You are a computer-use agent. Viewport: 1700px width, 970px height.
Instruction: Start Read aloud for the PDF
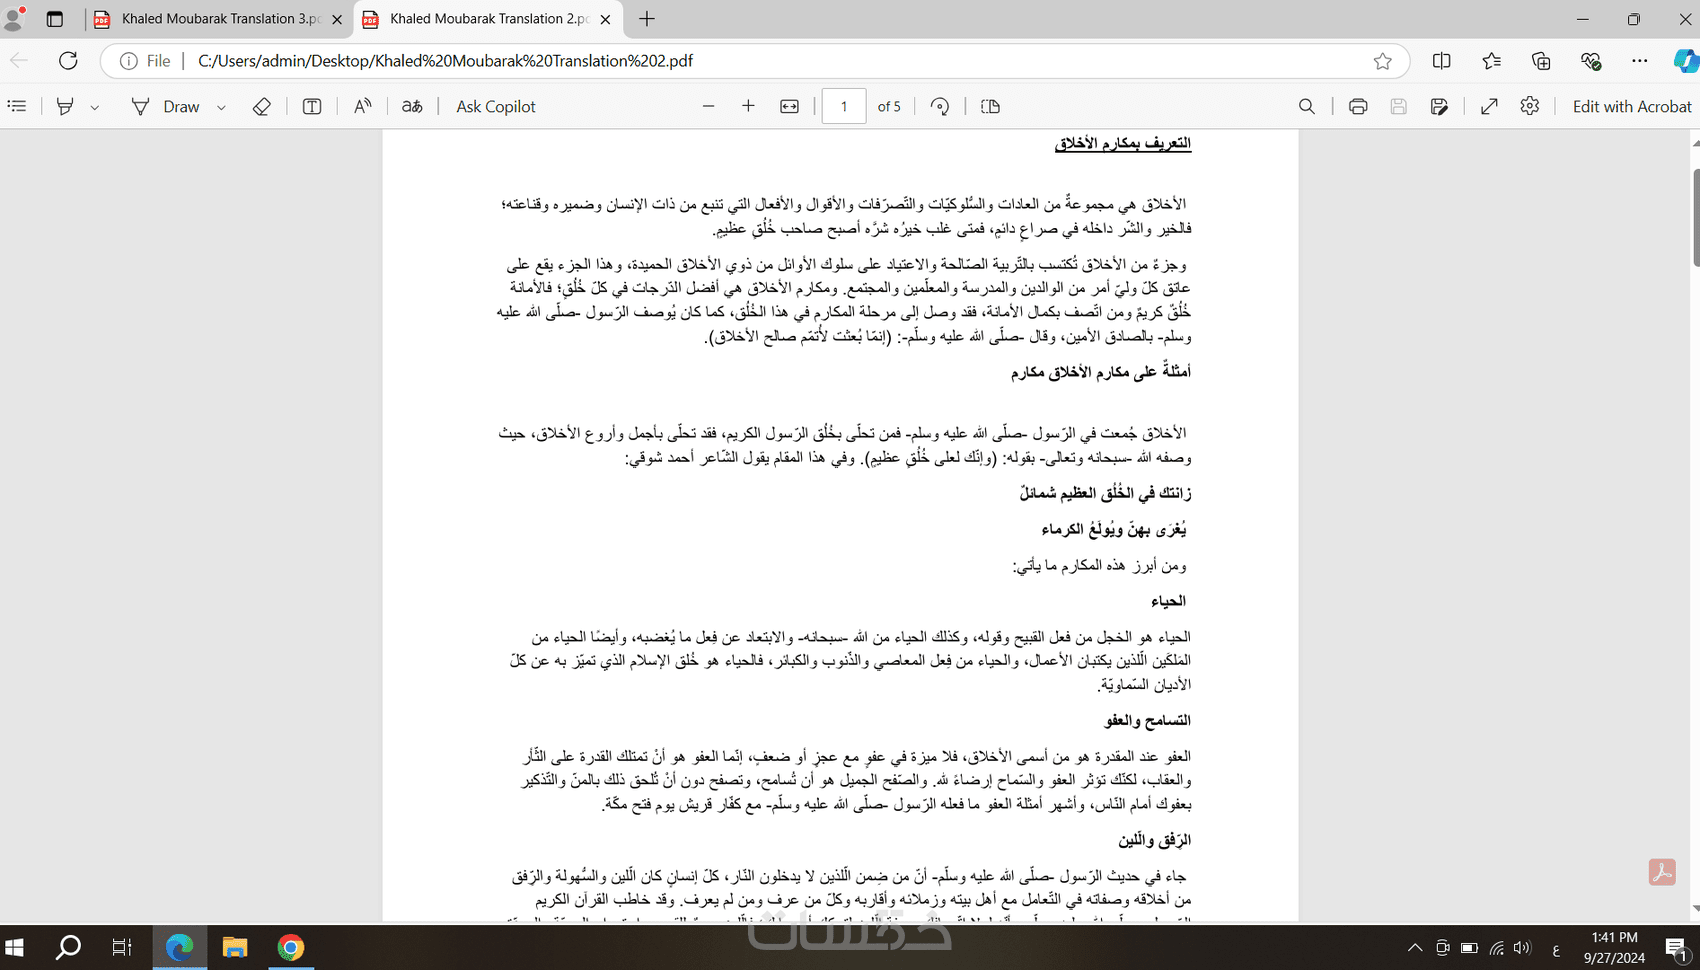click(362, 106)
